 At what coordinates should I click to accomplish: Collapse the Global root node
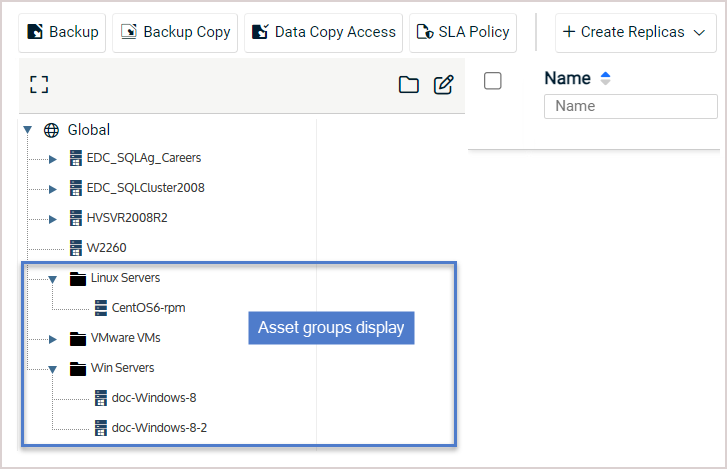[28, 130]
